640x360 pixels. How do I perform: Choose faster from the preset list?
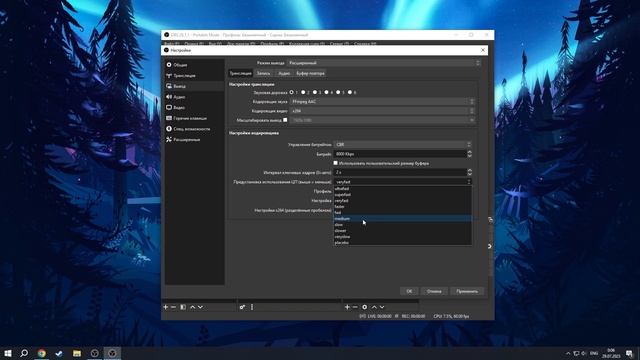tap(403, 207)
